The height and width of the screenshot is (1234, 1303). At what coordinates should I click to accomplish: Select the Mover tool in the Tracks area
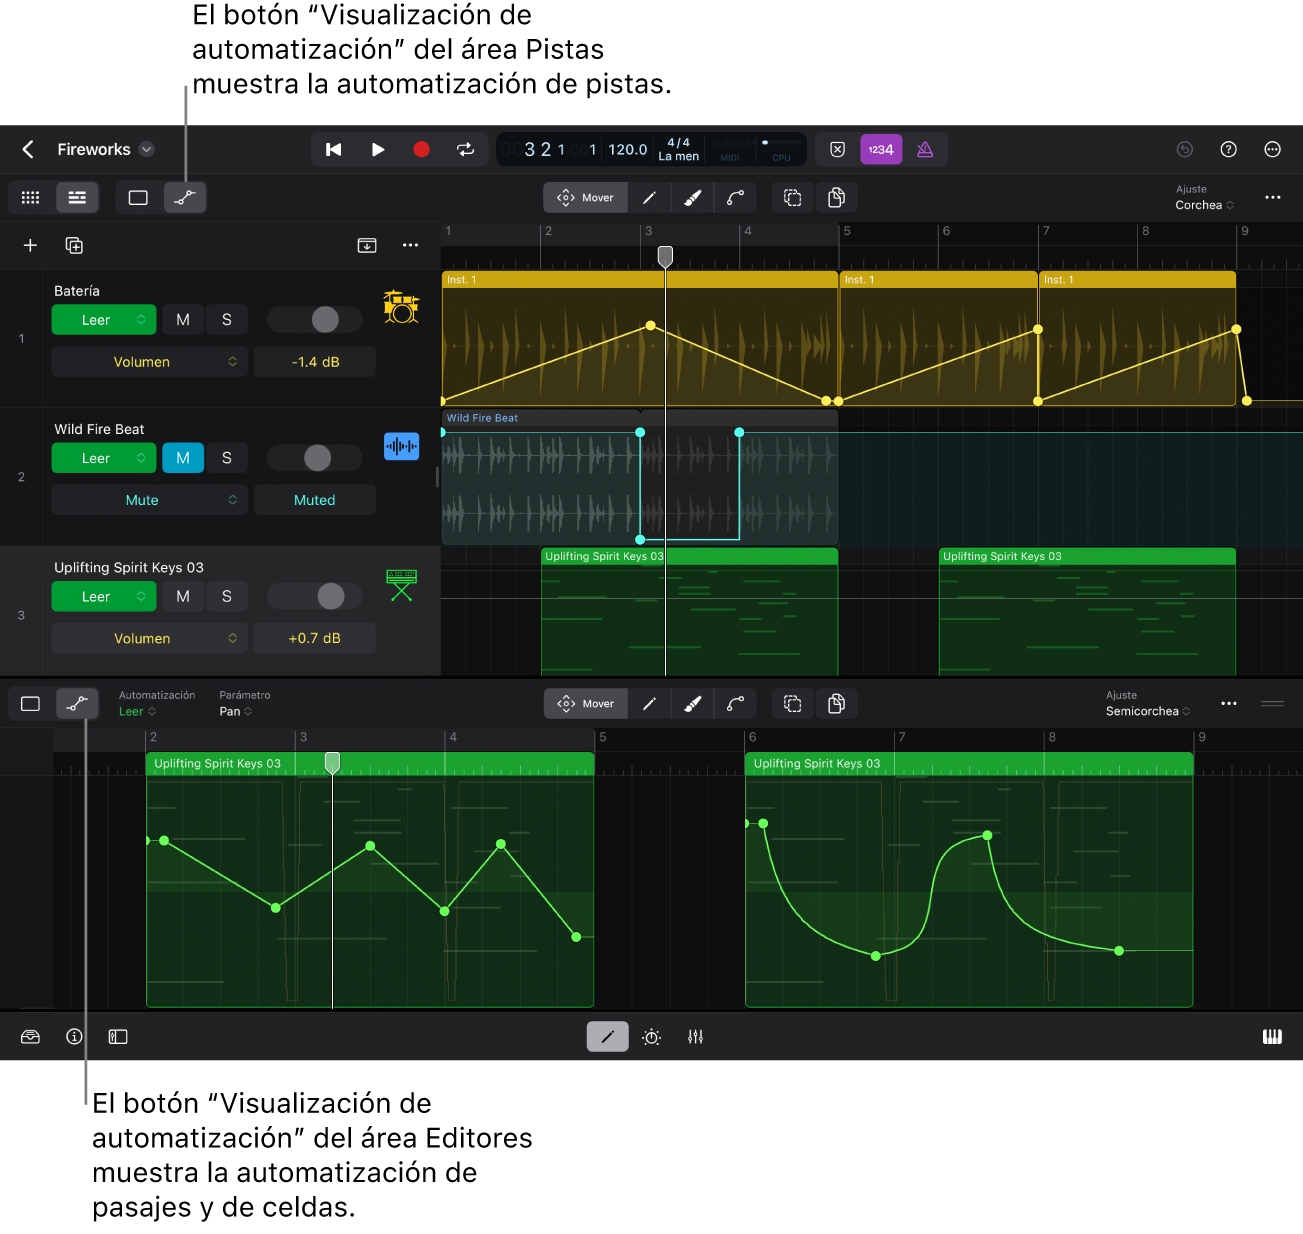tap(586, 197)
